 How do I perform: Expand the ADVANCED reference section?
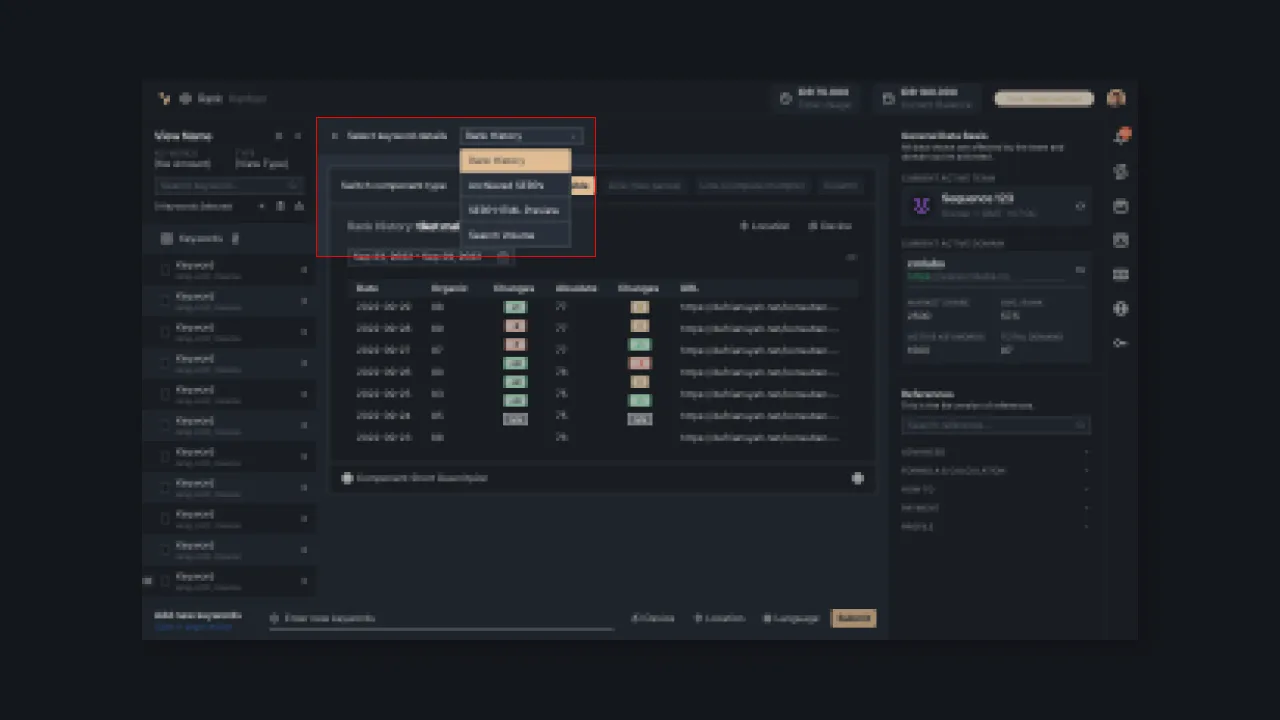[995, 452]
